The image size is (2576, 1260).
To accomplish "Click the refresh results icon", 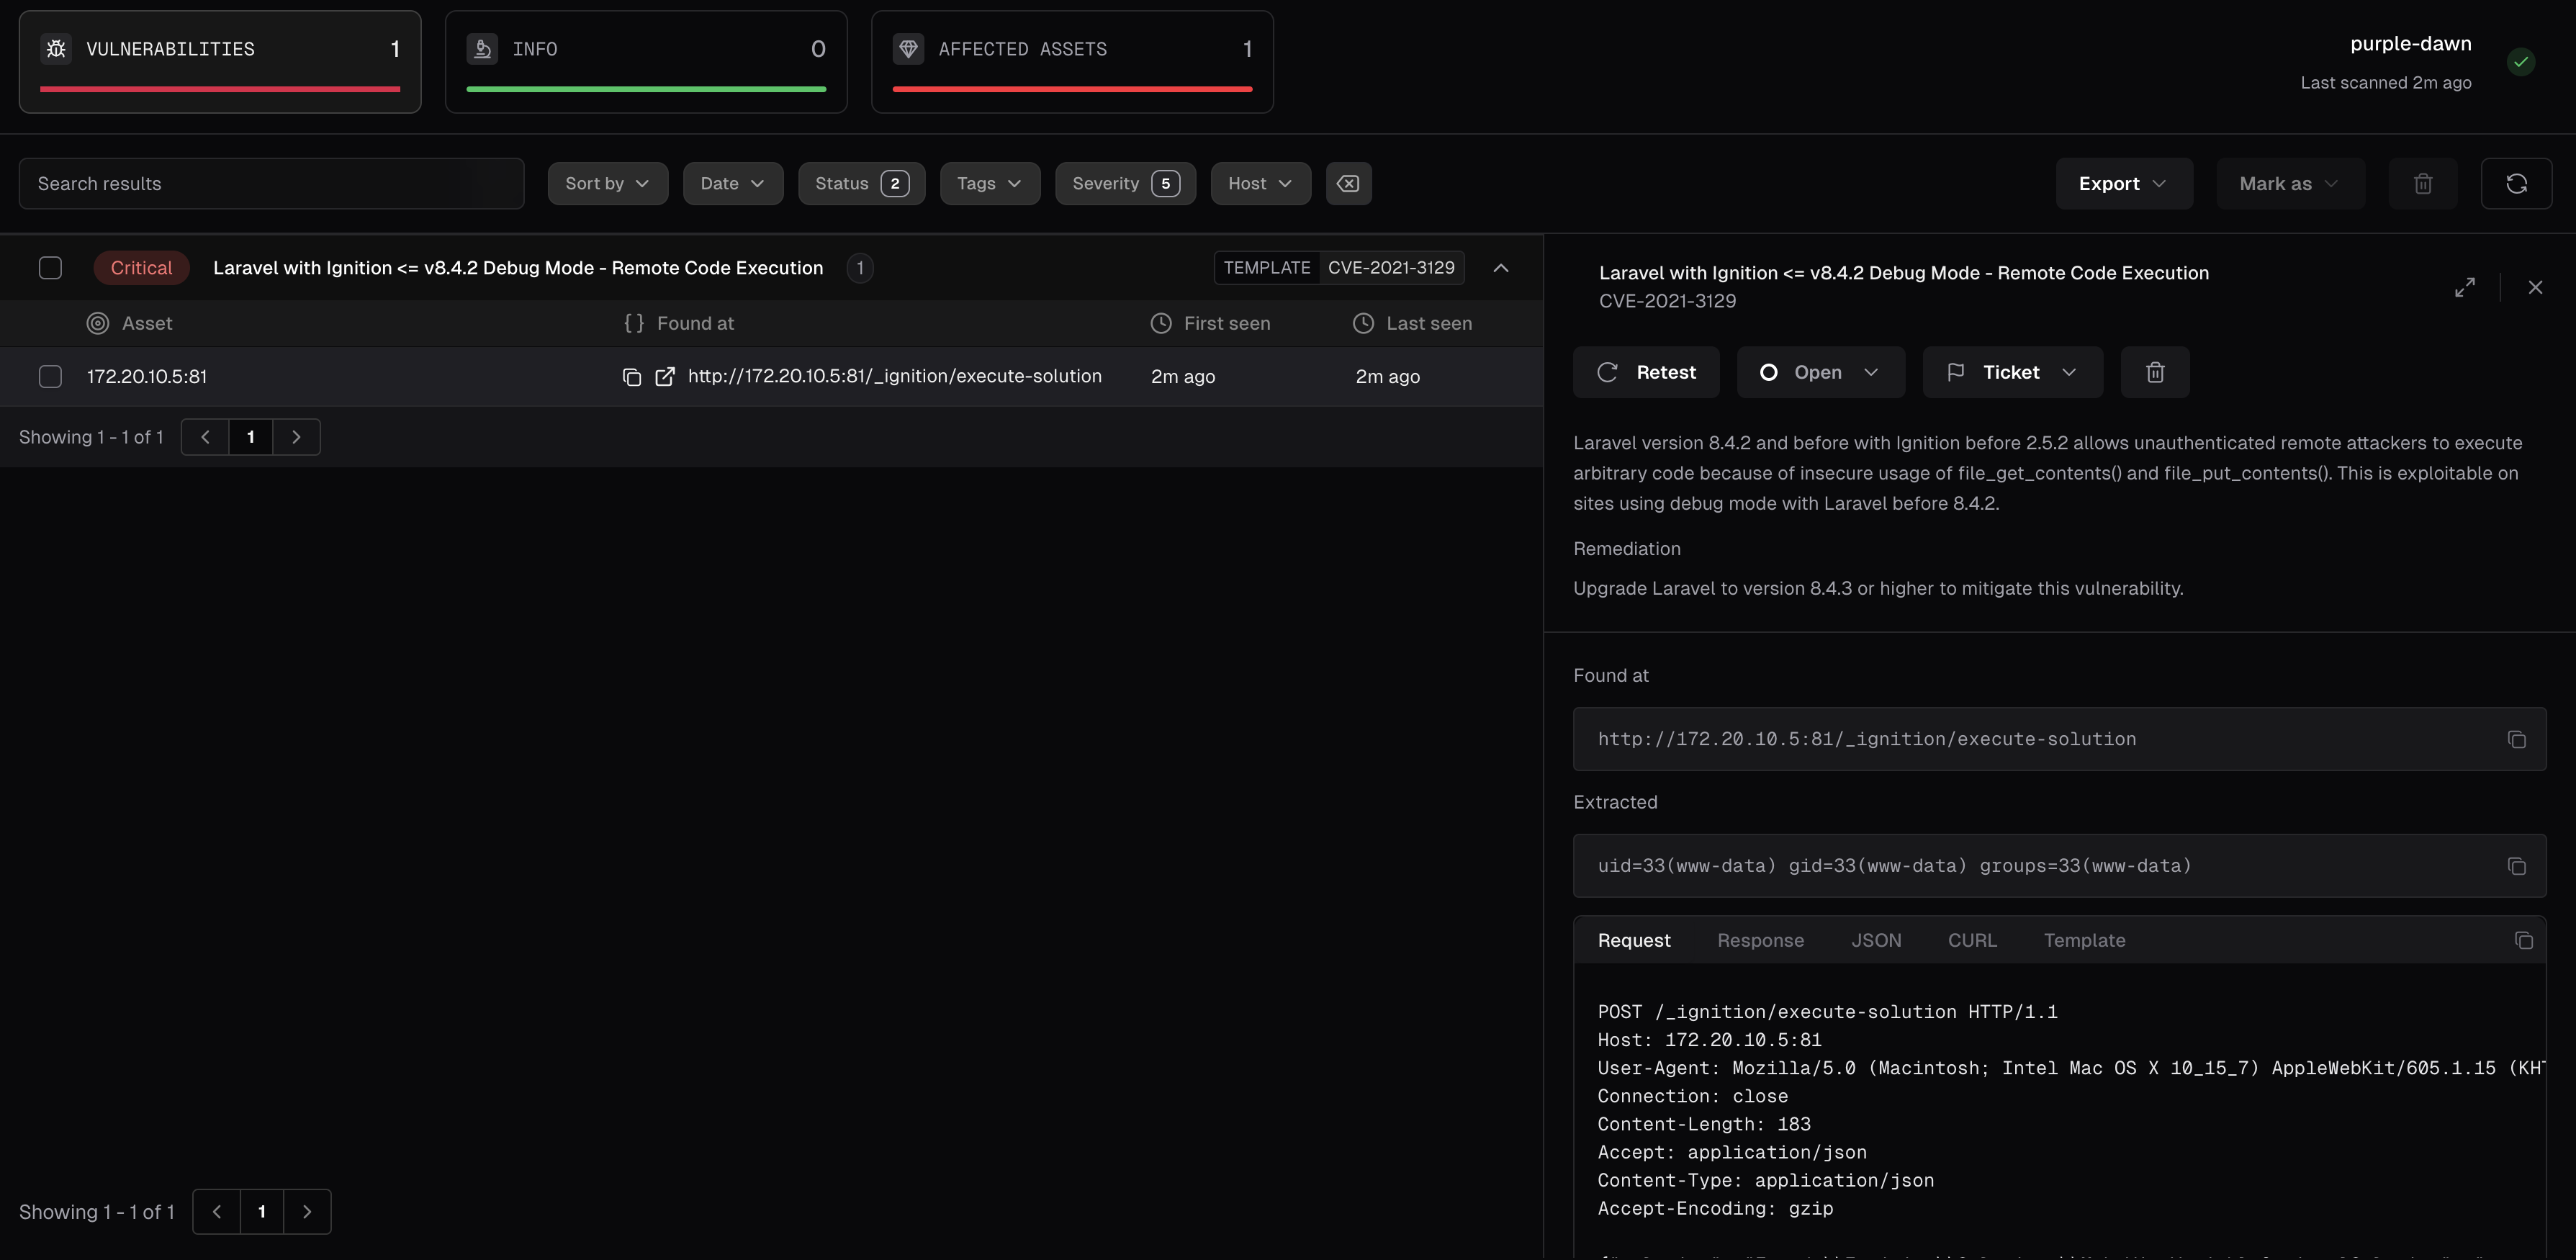I will [2516, 184].
